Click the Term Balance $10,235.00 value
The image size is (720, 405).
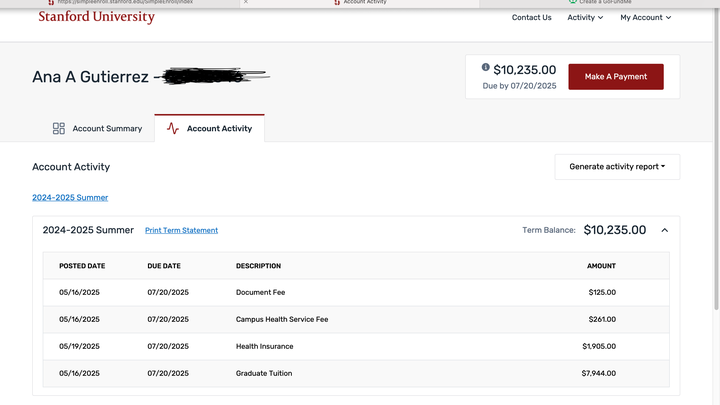pos(615,230)
